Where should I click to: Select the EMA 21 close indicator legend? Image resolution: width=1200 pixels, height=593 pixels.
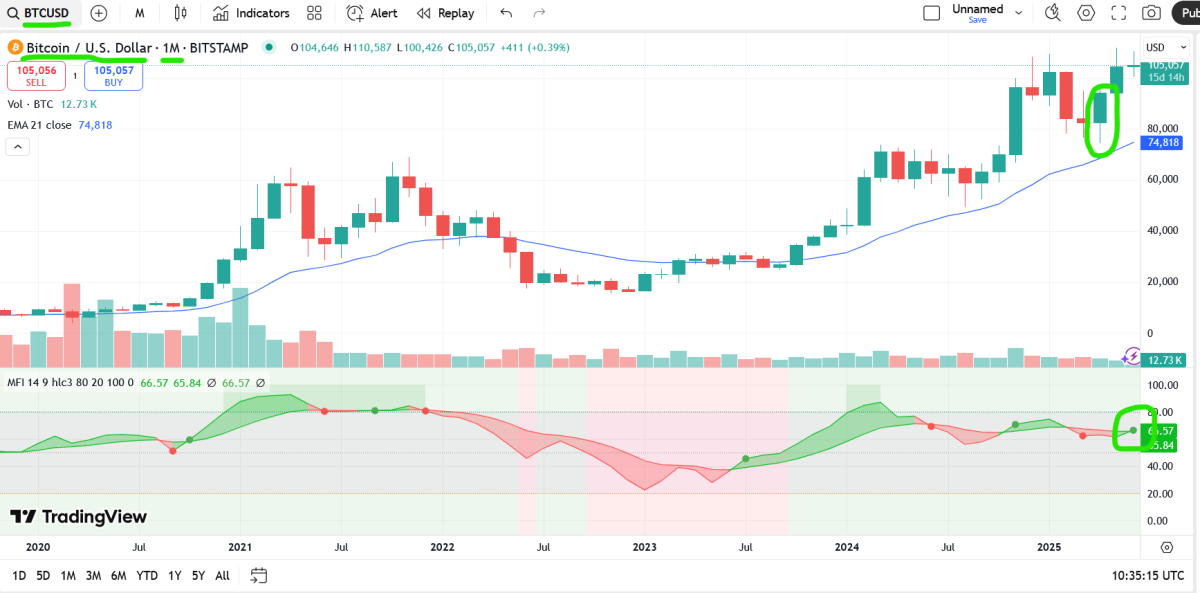39,125
